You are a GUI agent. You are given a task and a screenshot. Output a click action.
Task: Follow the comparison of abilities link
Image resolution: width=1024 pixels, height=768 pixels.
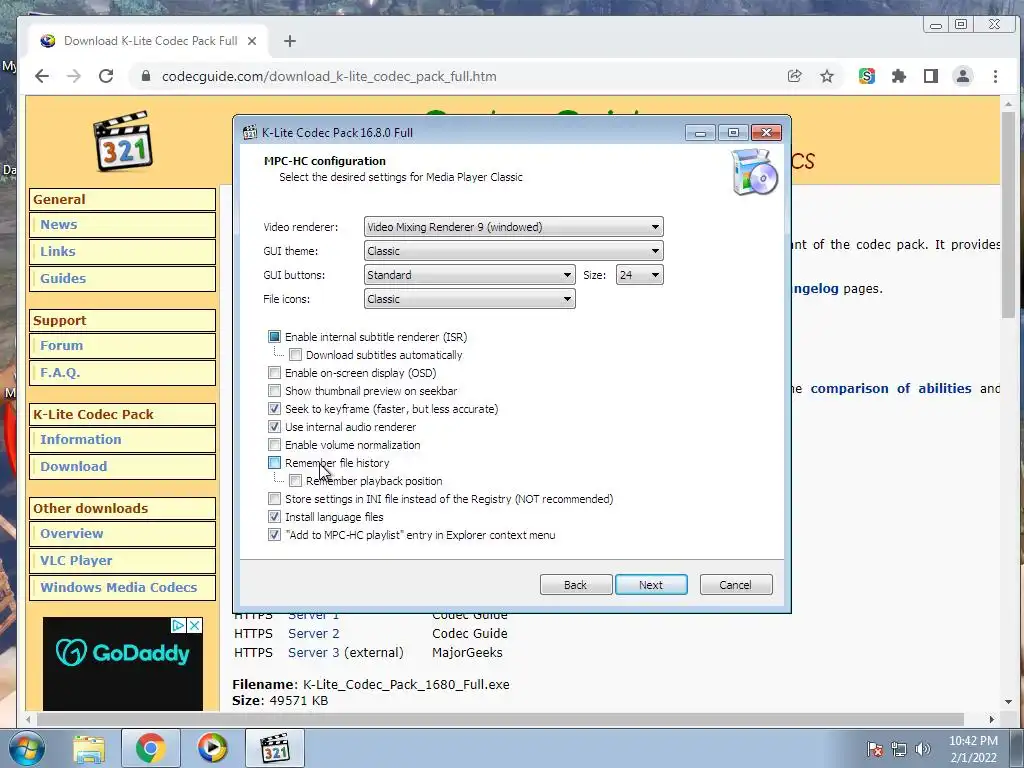click(x=891, y=389)
